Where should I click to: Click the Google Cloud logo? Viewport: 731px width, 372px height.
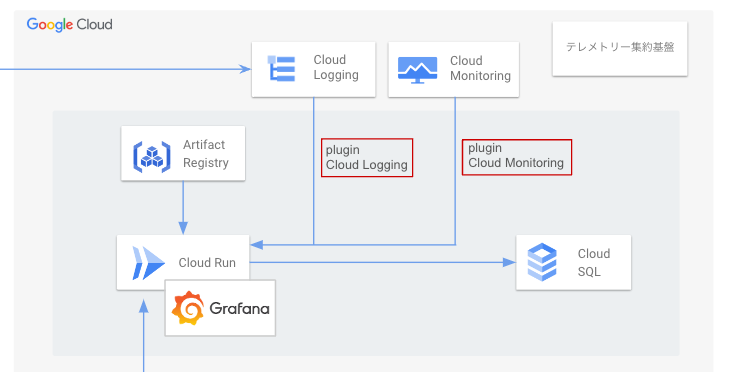point(69,24)
